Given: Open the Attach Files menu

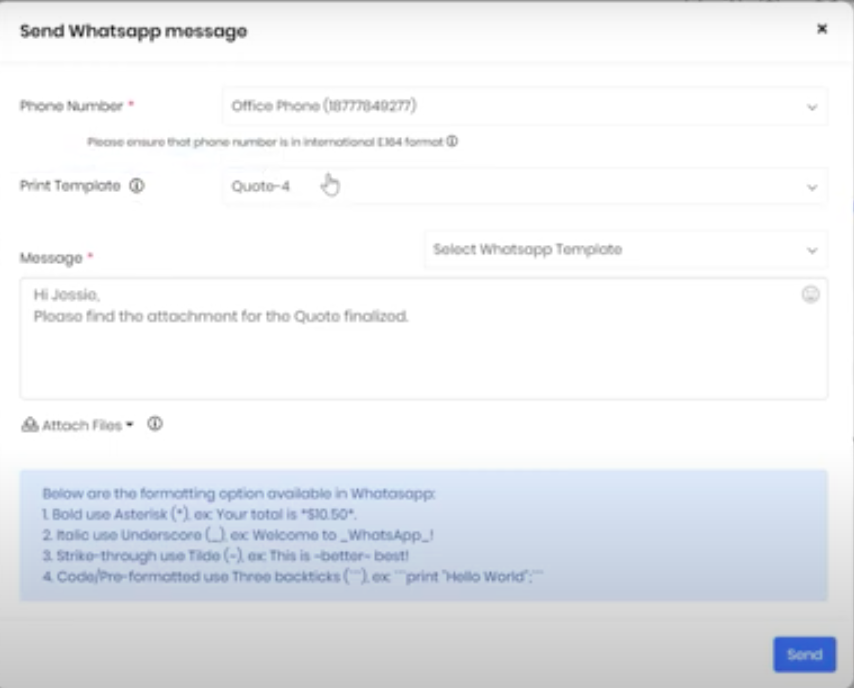Looking at the screenshot, I should 77,425.
